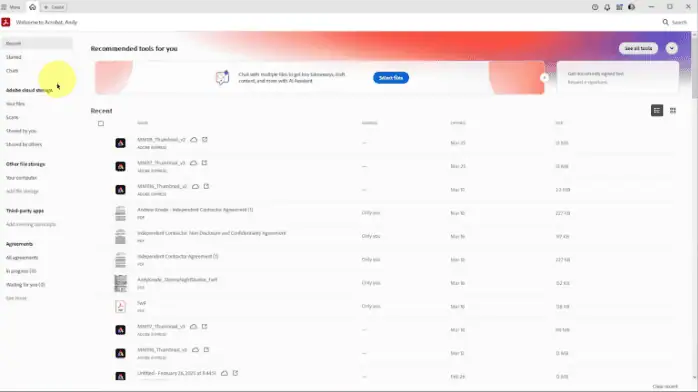698x392 pixels.
Task: Click the See all tools button
Action: point(638,48)
